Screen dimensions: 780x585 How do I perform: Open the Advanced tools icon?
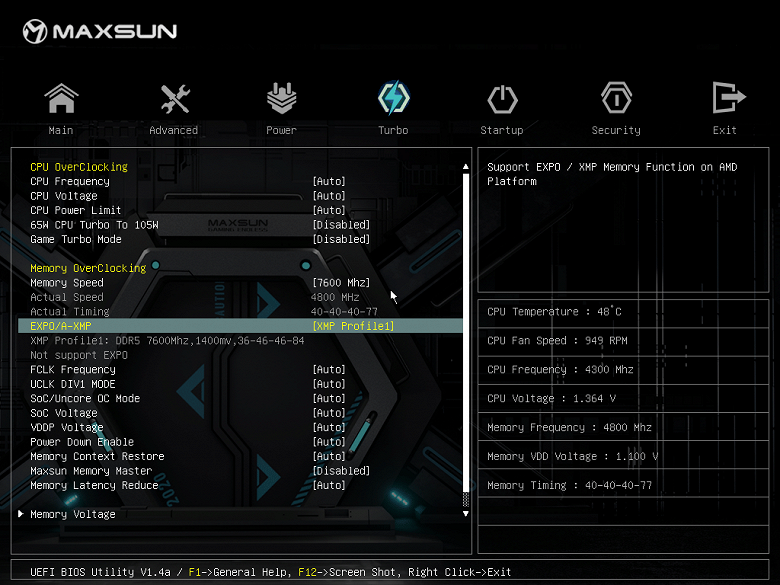[175, 98]
